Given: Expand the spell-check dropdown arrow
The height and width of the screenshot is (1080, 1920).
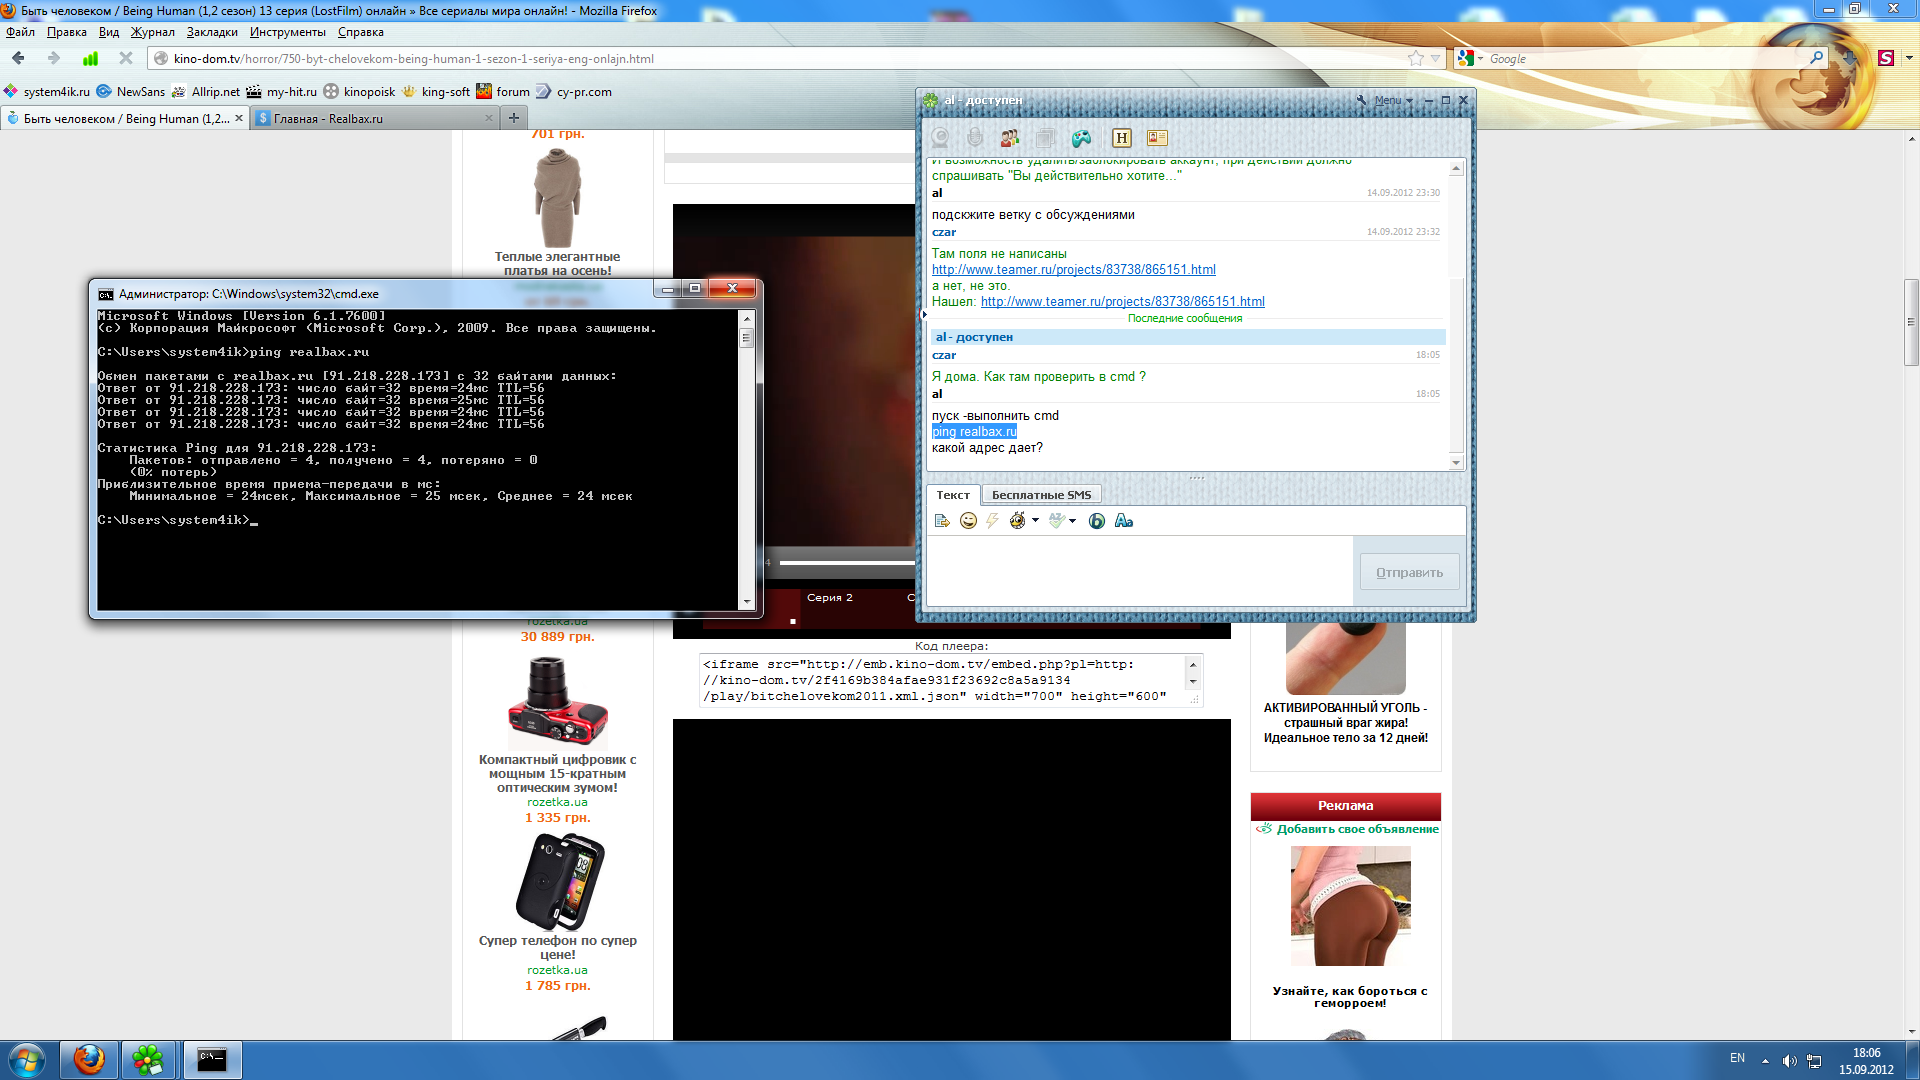Looking at the screenshot, I should point(1072,521).
